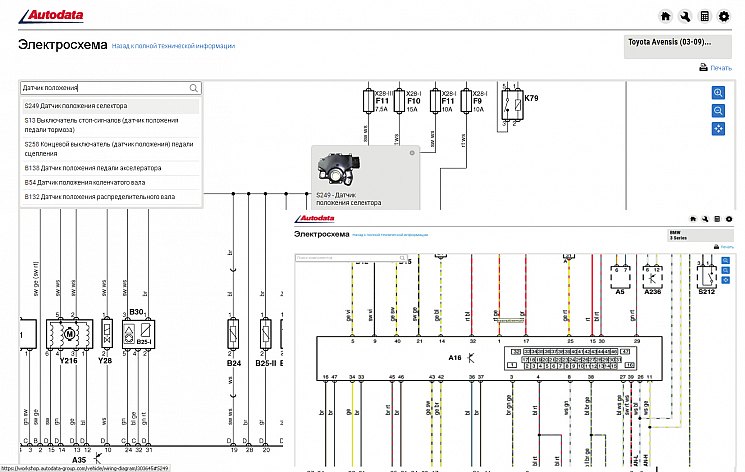Follow the Назад к полной технической информации link
This screenshot has width=745, height=472.
[173, 46]
